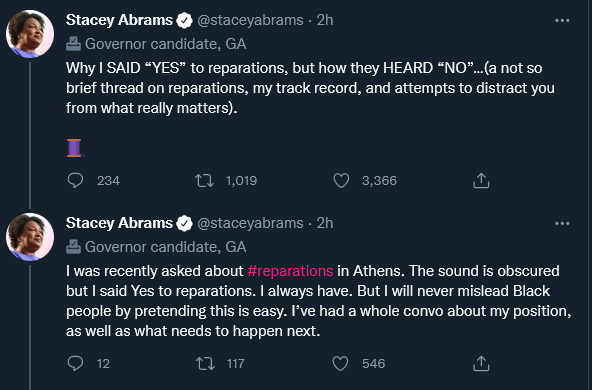Viewport: 592px width, 390px height.
Task: Click @staceyabrams handle on second tweet
Action: (250, 223)
